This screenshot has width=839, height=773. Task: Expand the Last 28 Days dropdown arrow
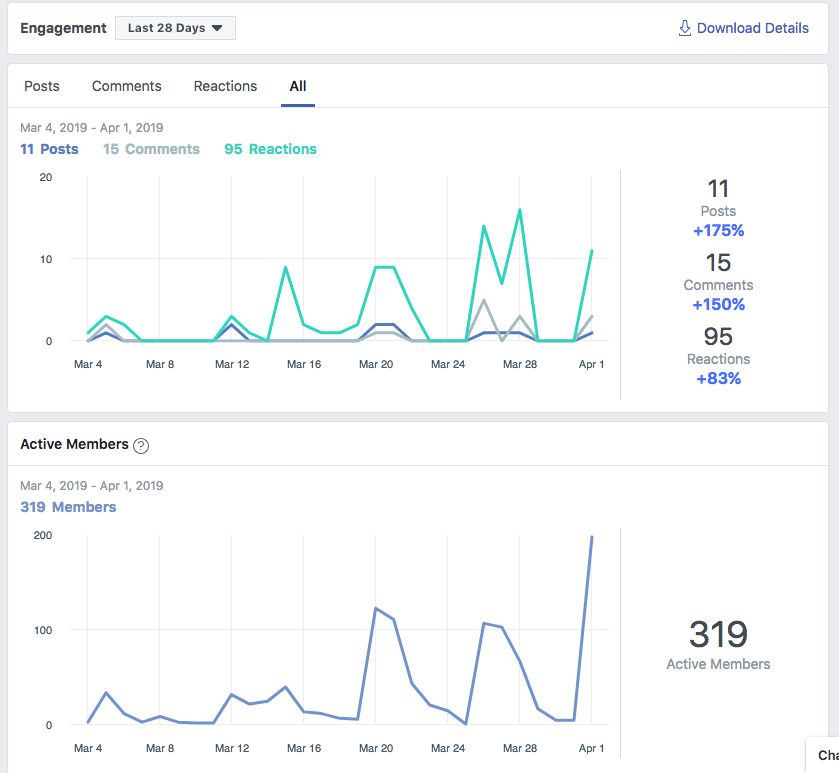click(217, 28)
